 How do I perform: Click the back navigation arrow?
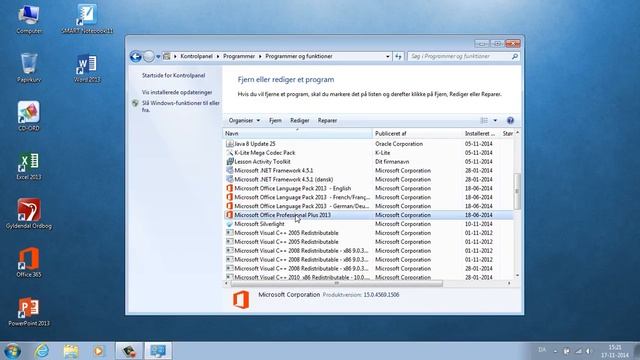pyautogui.click(x=136, y=56)
